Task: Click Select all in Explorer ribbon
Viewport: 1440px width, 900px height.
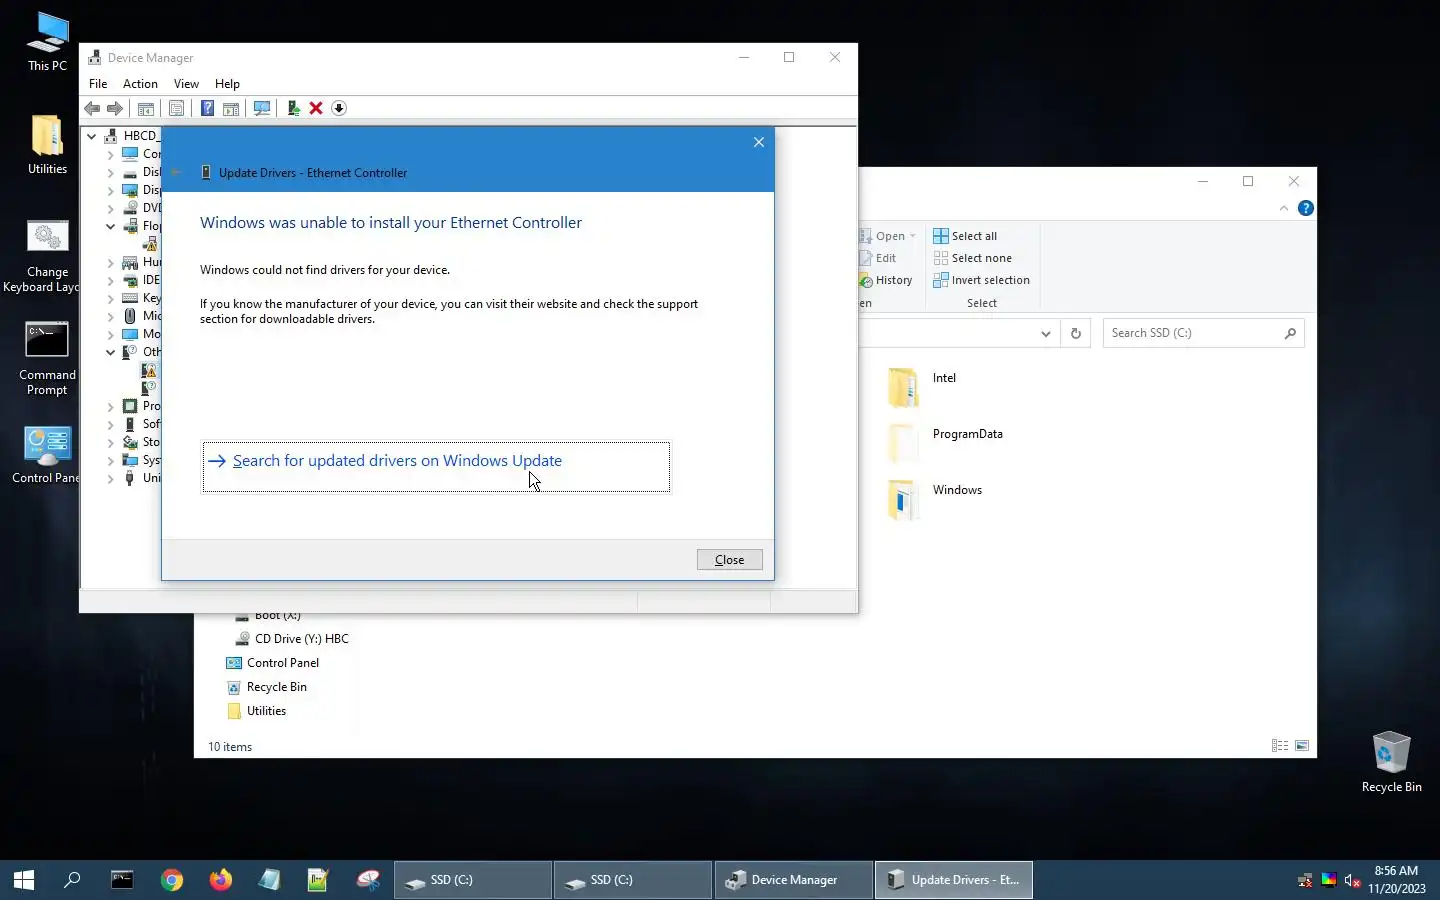Action: 965,236
